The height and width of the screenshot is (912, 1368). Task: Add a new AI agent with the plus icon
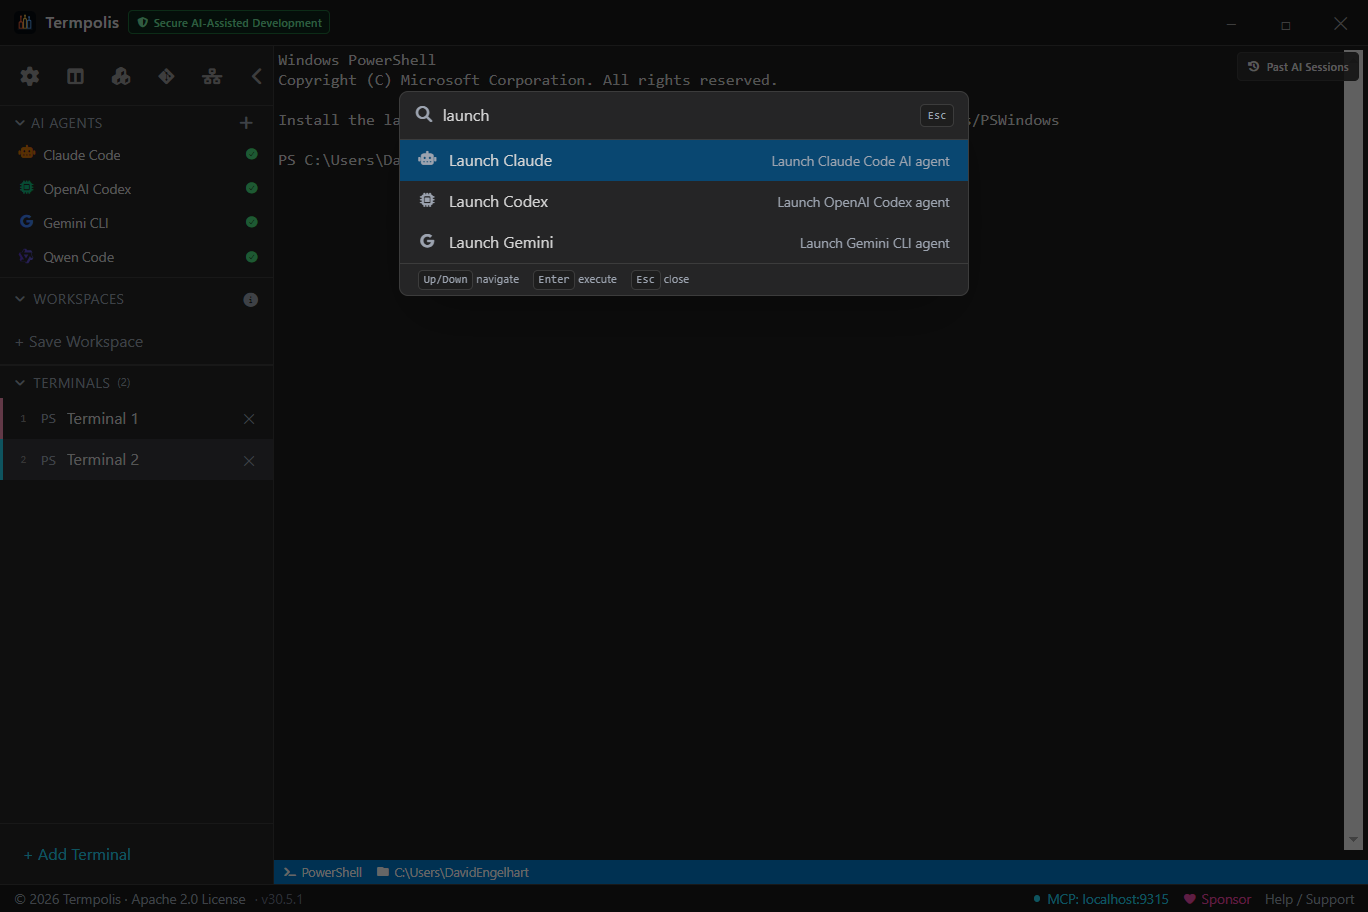point(246,123)
